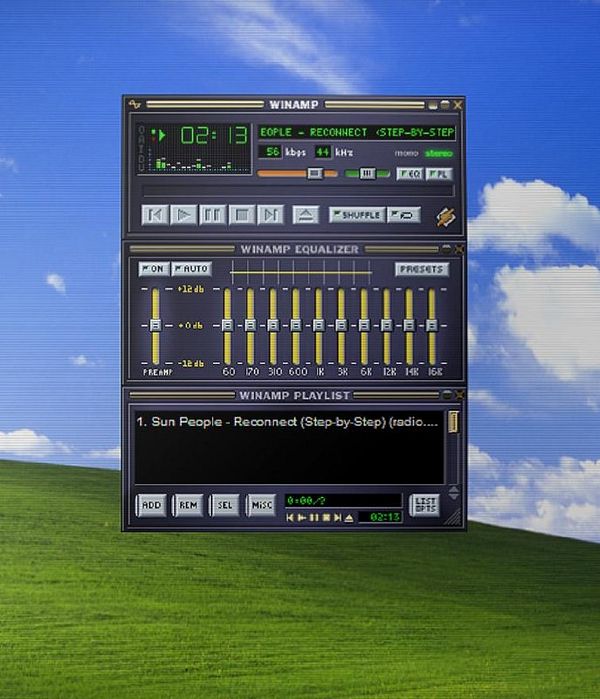Click the playlist scrollbar handle
600x699 pixels.
453,422
